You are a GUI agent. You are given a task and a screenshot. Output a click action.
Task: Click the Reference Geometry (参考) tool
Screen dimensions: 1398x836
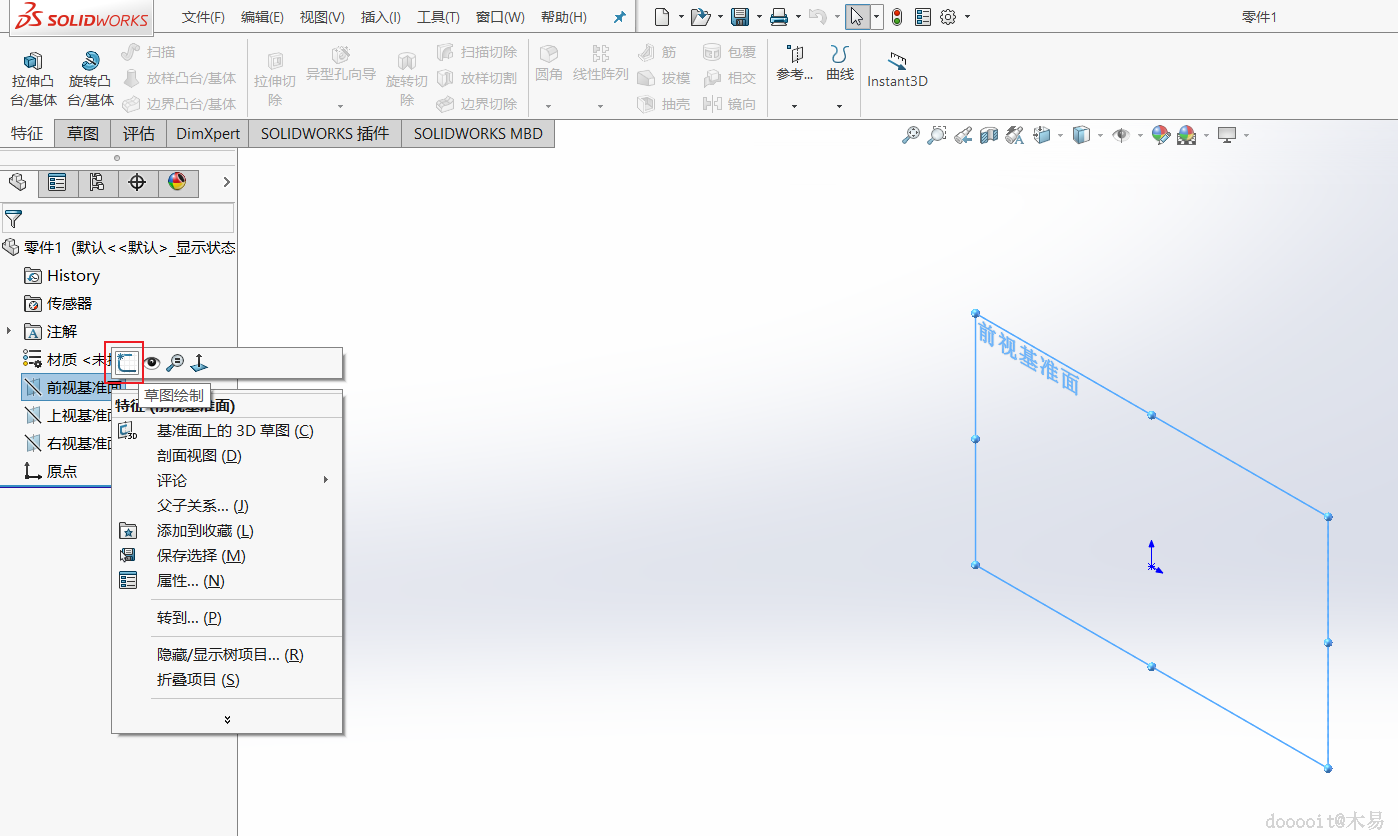point(795,65)
